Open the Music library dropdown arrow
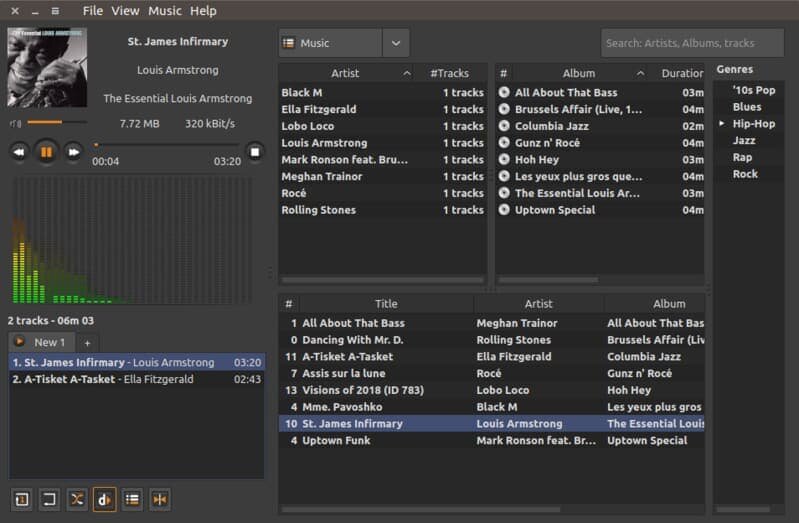The width and height of the screenshot is (799, 523). (x=396, y=43)
